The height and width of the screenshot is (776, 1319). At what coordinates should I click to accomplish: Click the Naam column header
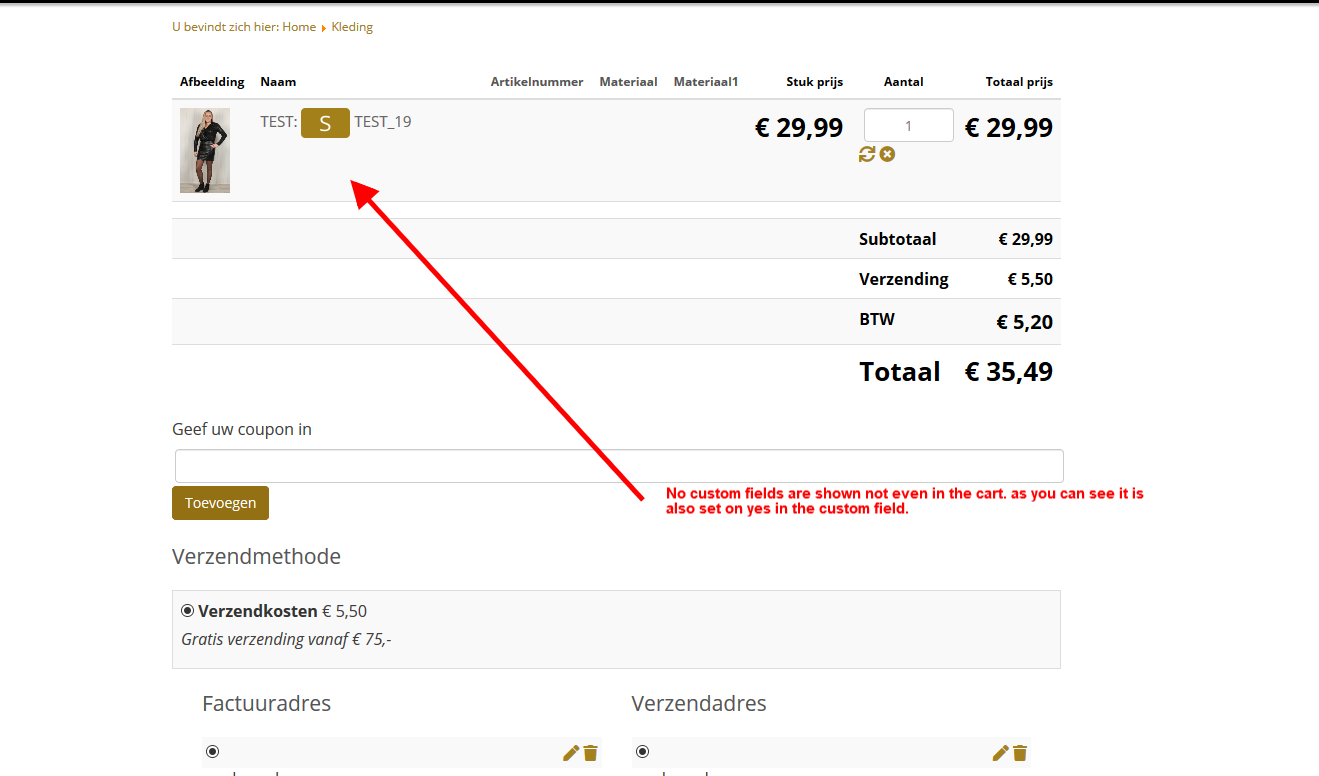(278, 82)
